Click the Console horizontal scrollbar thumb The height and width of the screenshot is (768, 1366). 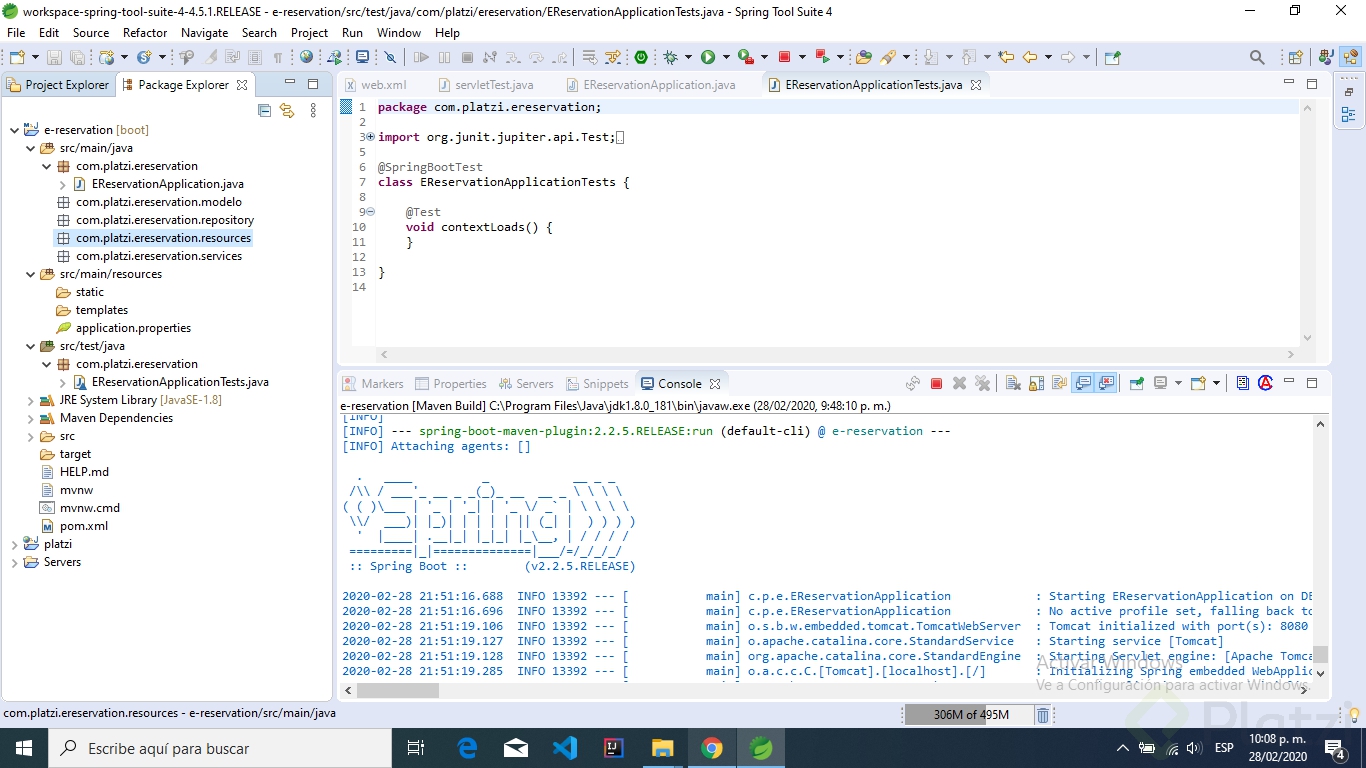coord(398,690)
